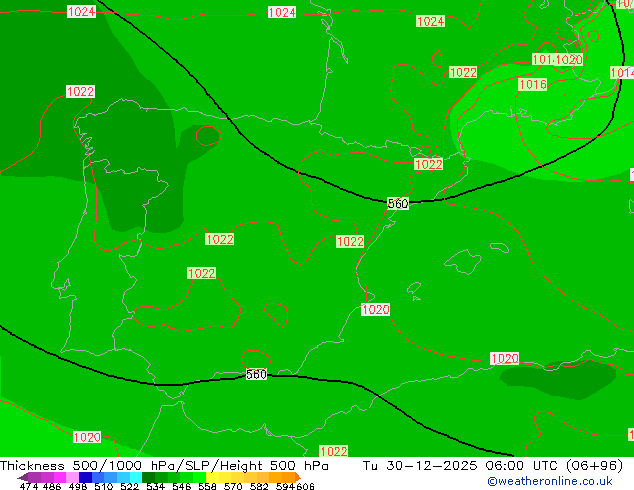Click the 1022 label at the map's bottom edge

point(334,451)
